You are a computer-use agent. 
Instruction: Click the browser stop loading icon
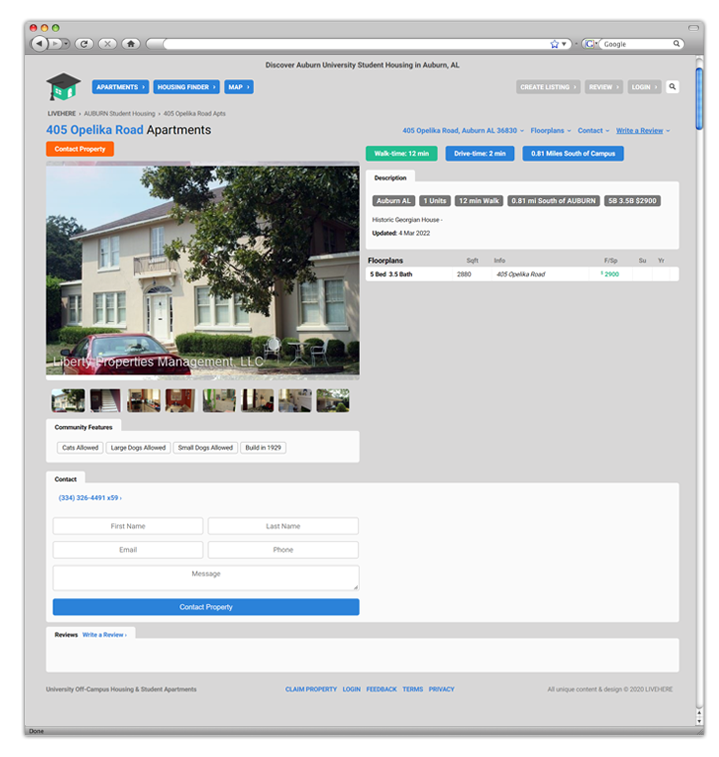[107, 44]
